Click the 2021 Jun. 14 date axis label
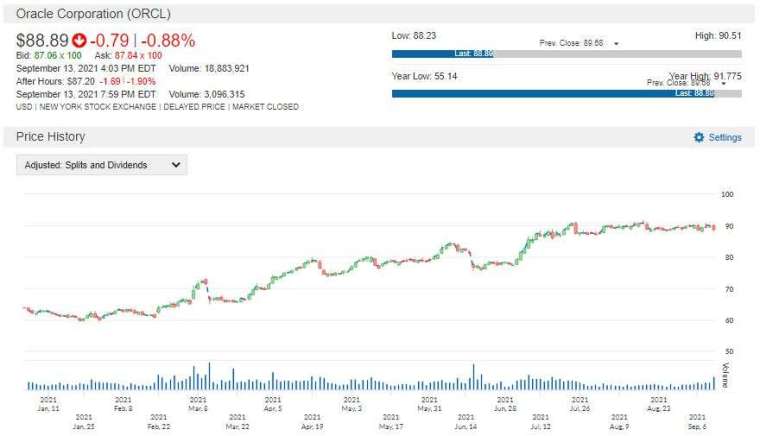This screenshot has height=436, width=760. tap(466, 421)
